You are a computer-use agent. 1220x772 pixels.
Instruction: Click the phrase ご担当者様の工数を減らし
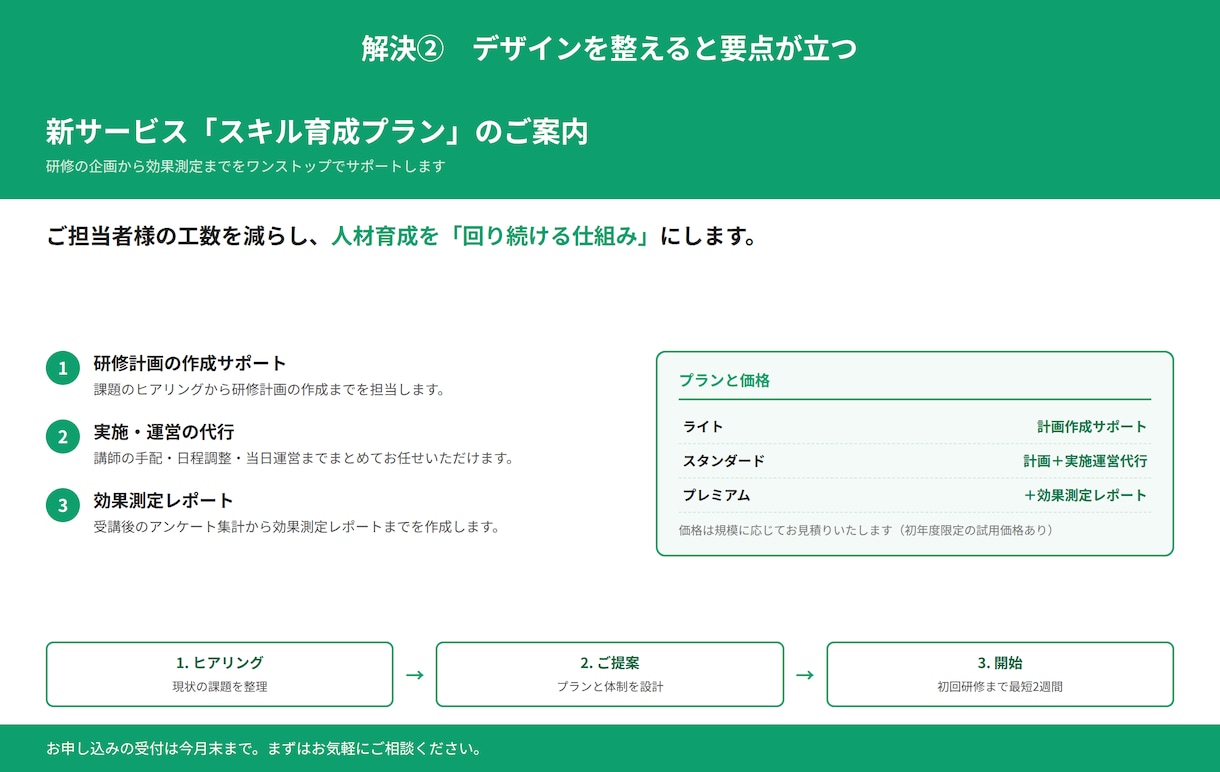175,237
